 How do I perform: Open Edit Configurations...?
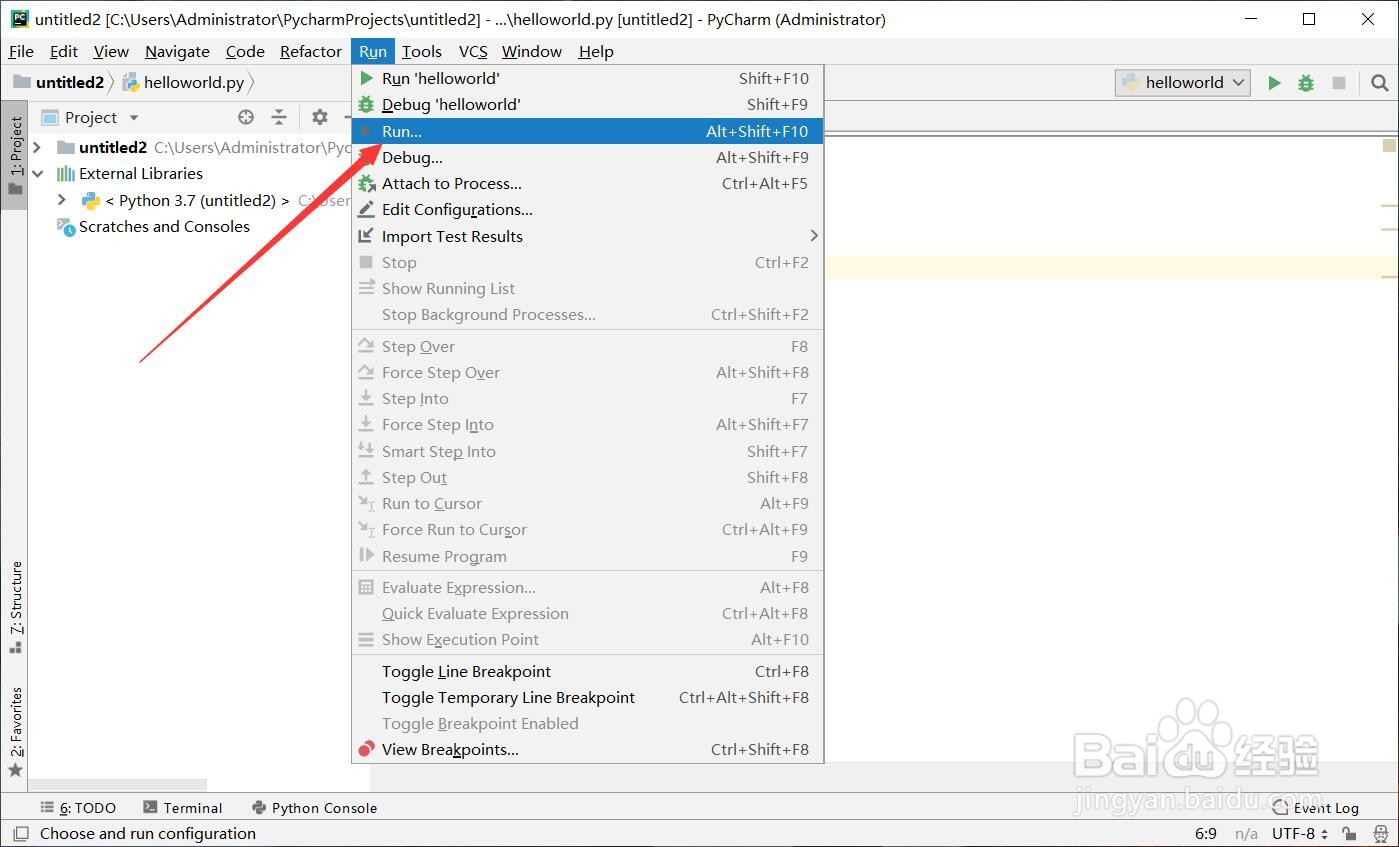[x=588, y=209]
